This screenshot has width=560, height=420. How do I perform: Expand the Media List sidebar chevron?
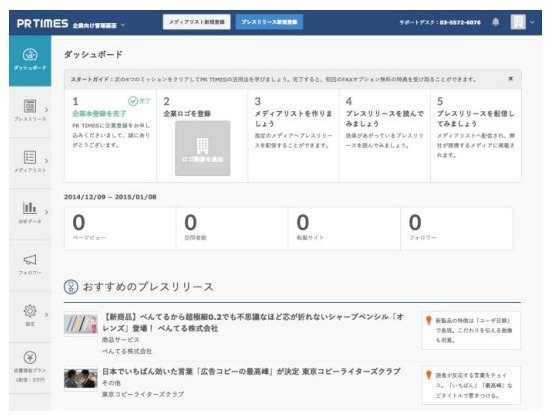(46, 161)
